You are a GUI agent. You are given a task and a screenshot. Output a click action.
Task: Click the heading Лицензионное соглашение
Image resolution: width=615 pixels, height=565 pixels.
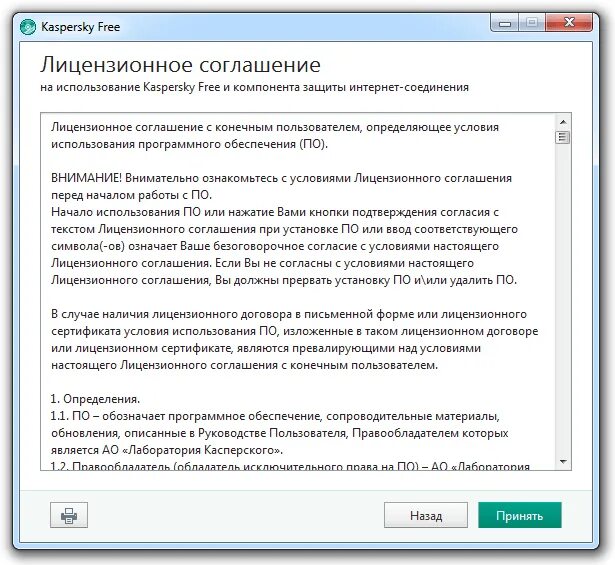point(180,65)
